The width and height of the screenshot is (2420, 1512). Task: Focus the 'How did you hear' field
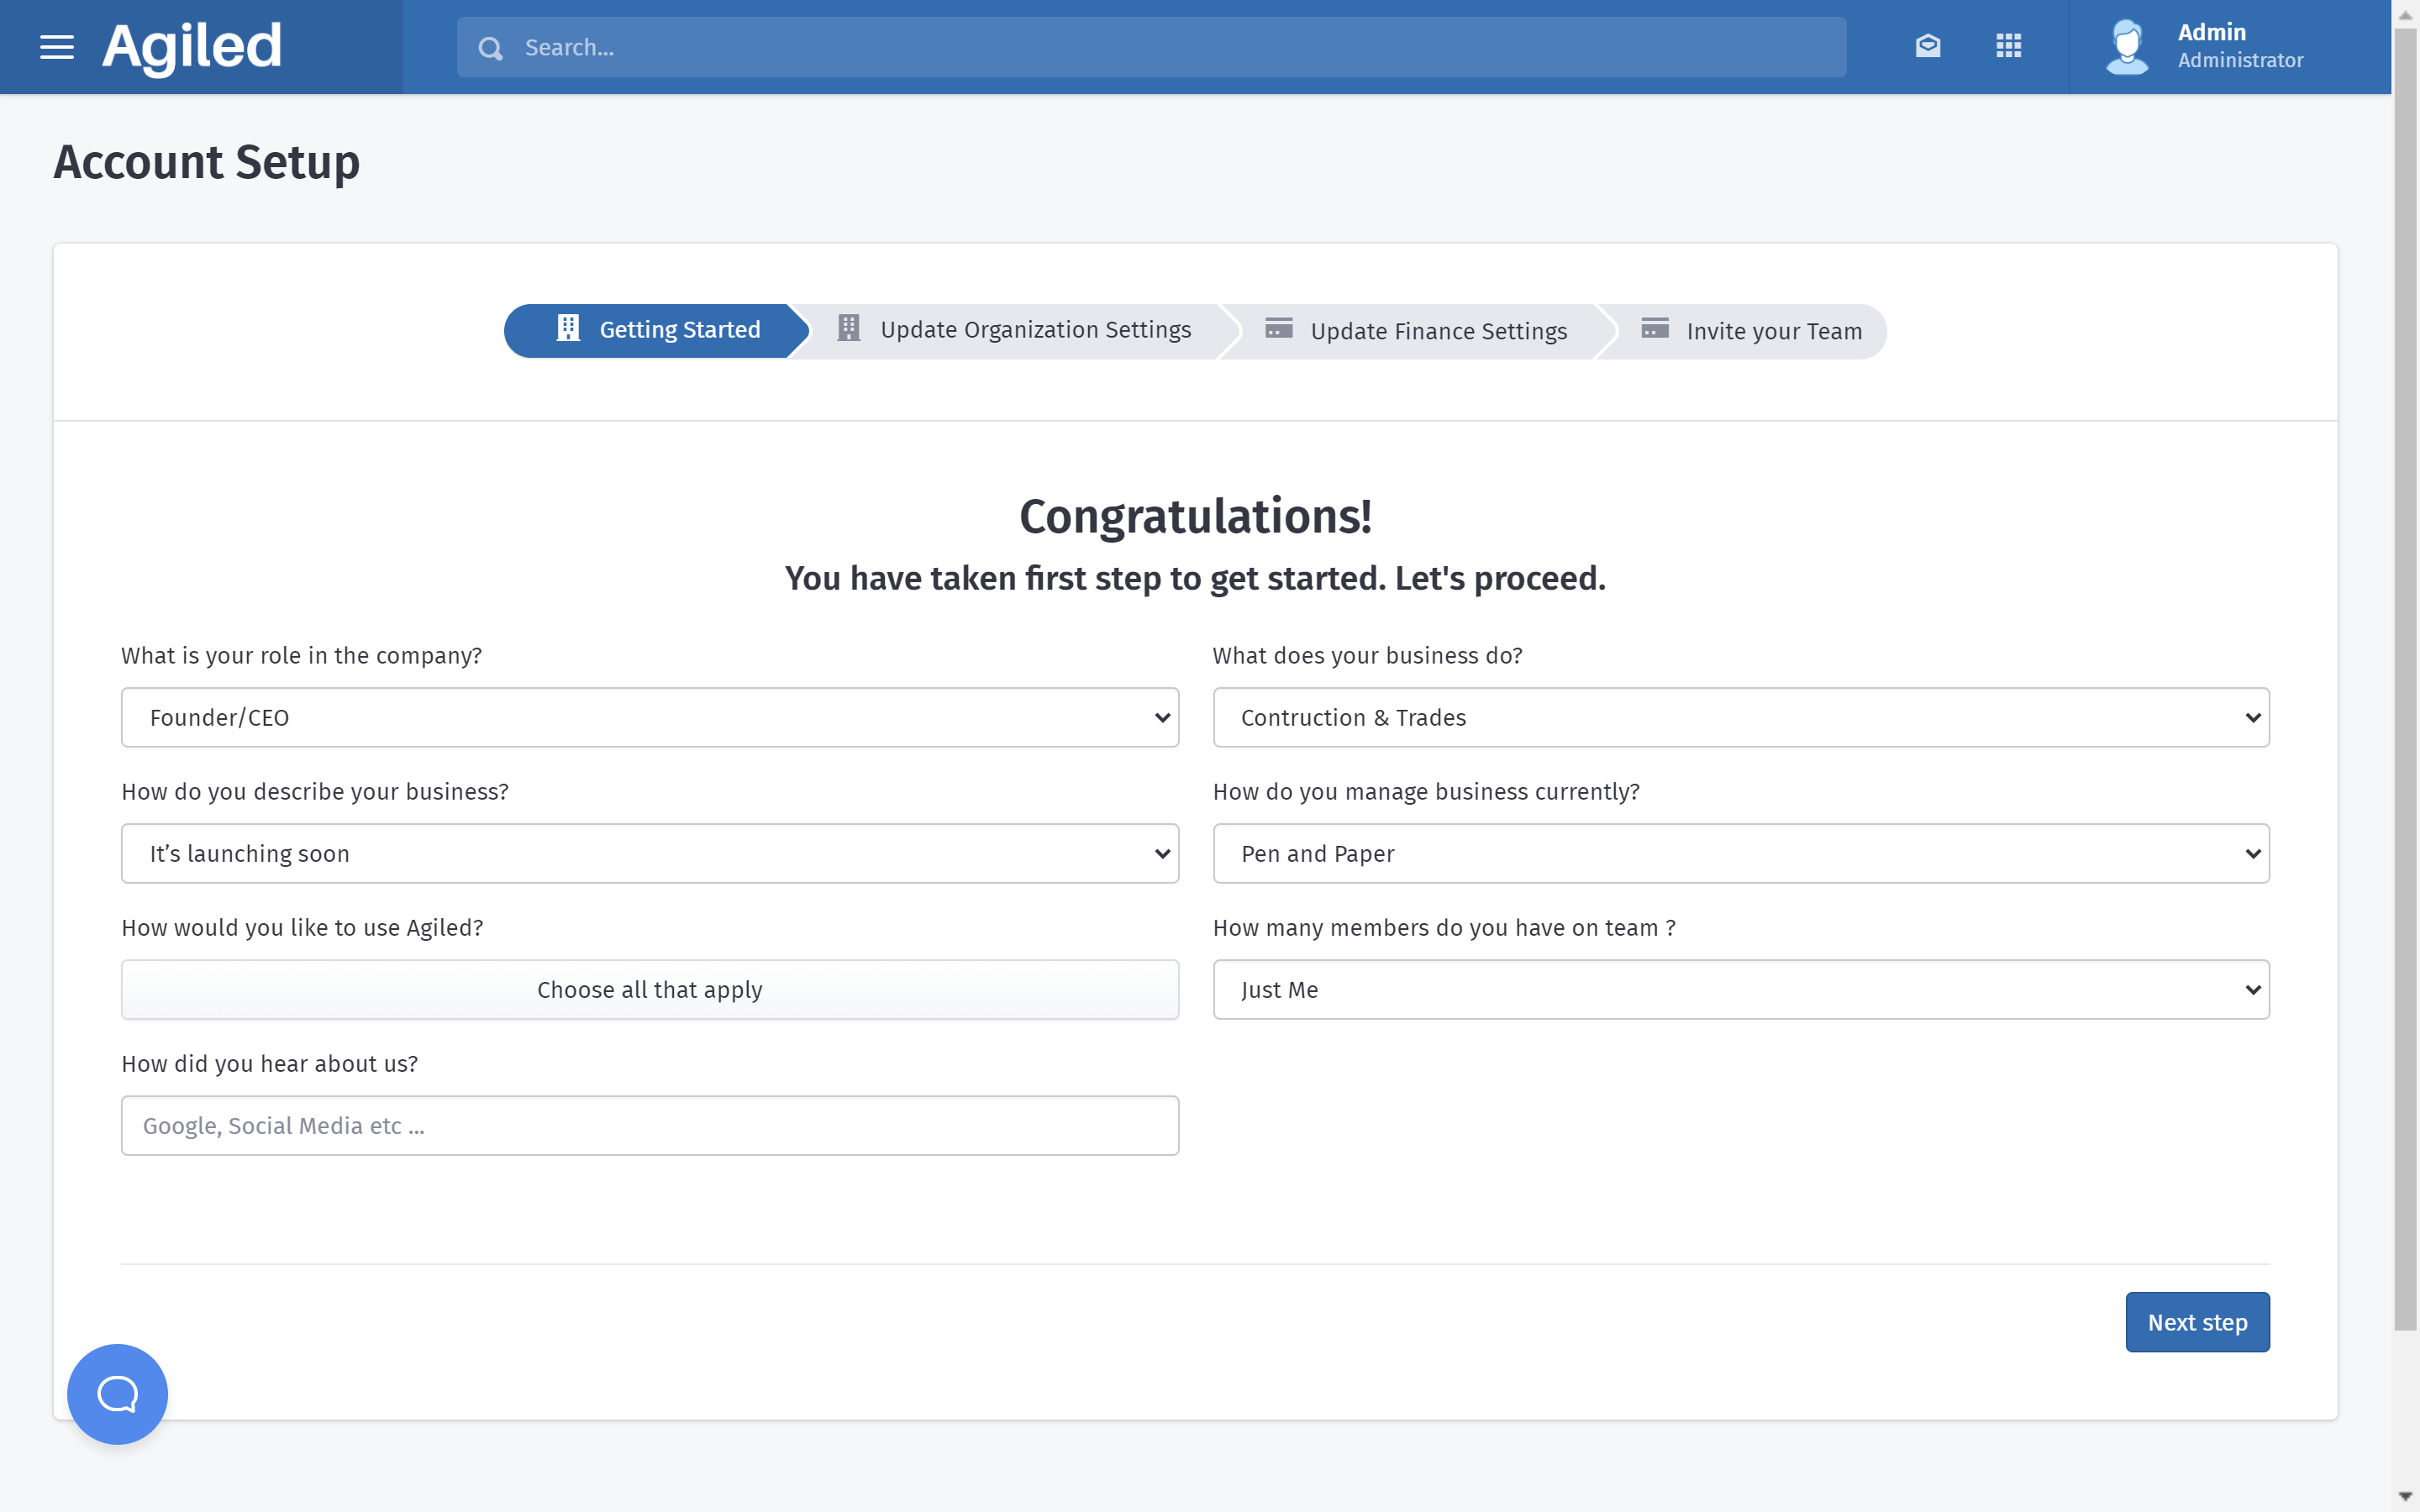[649, 1125]
